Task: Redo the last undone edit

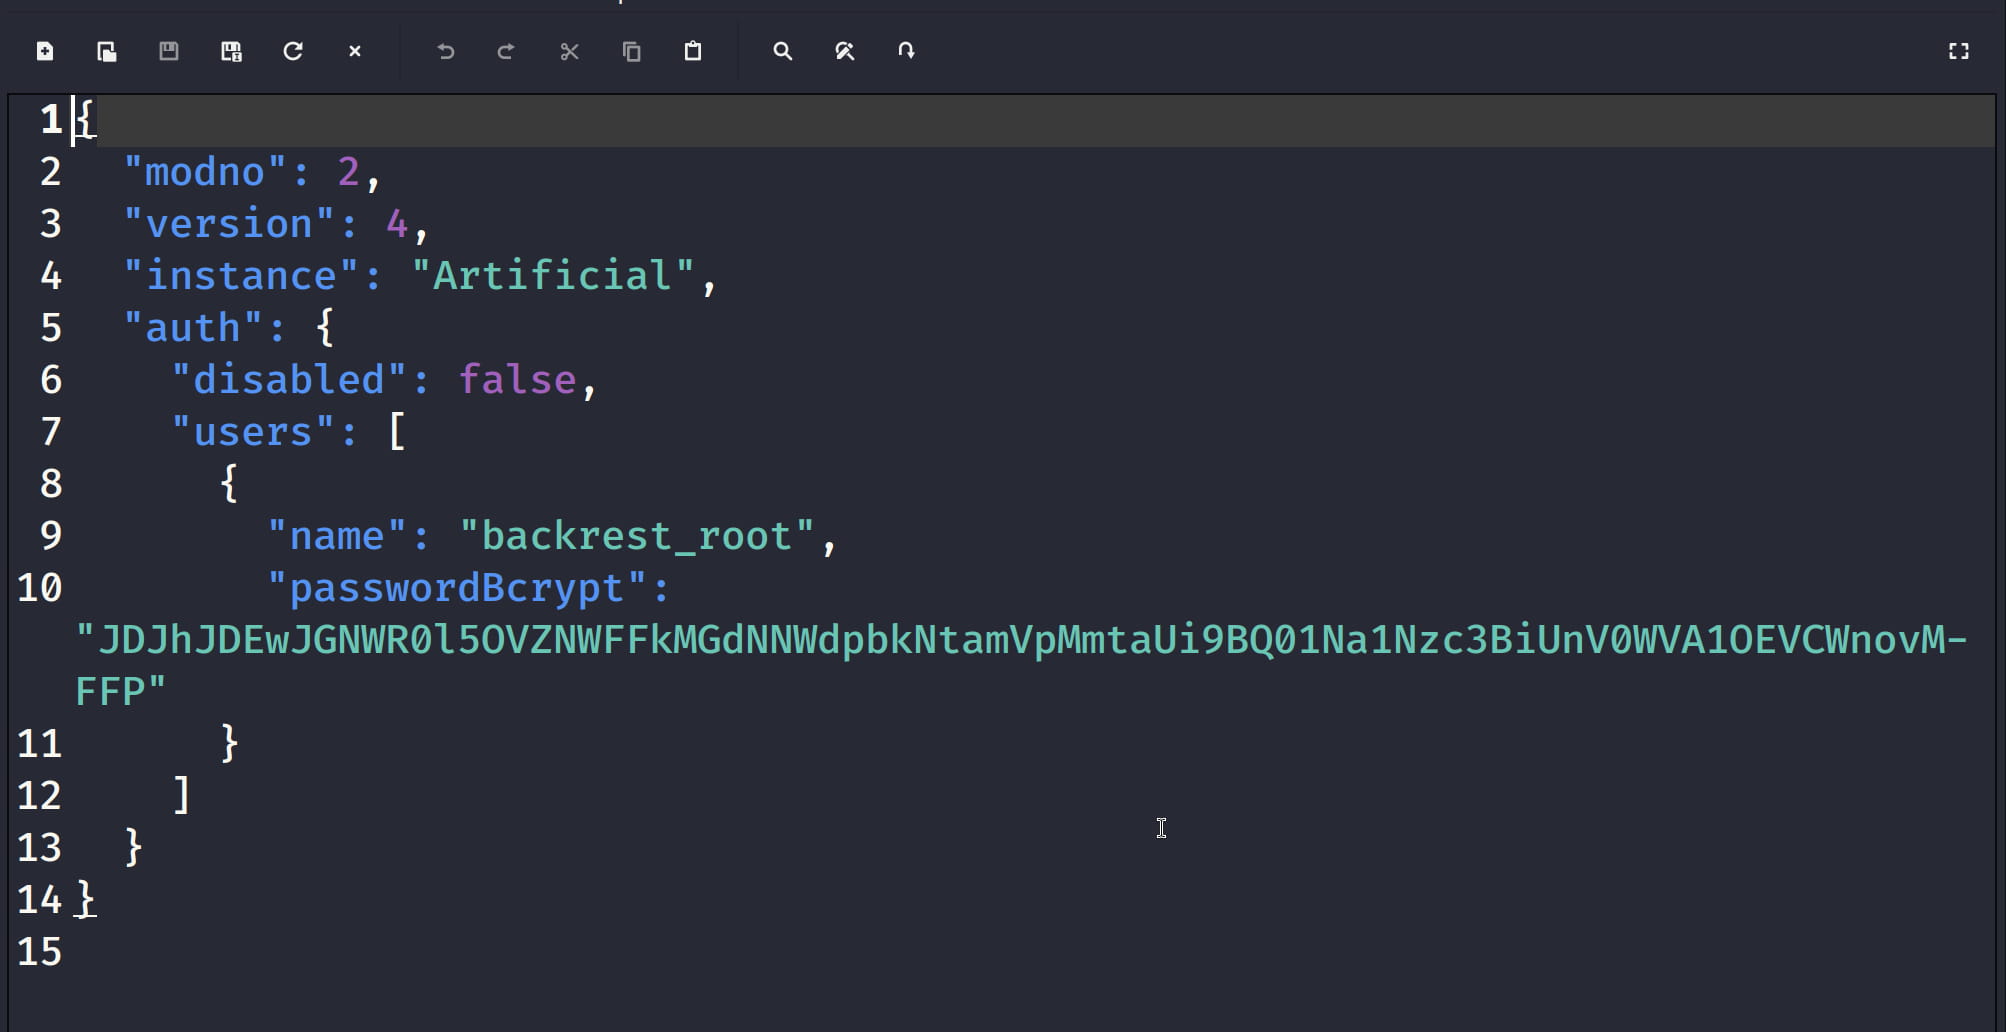Action: [x=507, y=51]
